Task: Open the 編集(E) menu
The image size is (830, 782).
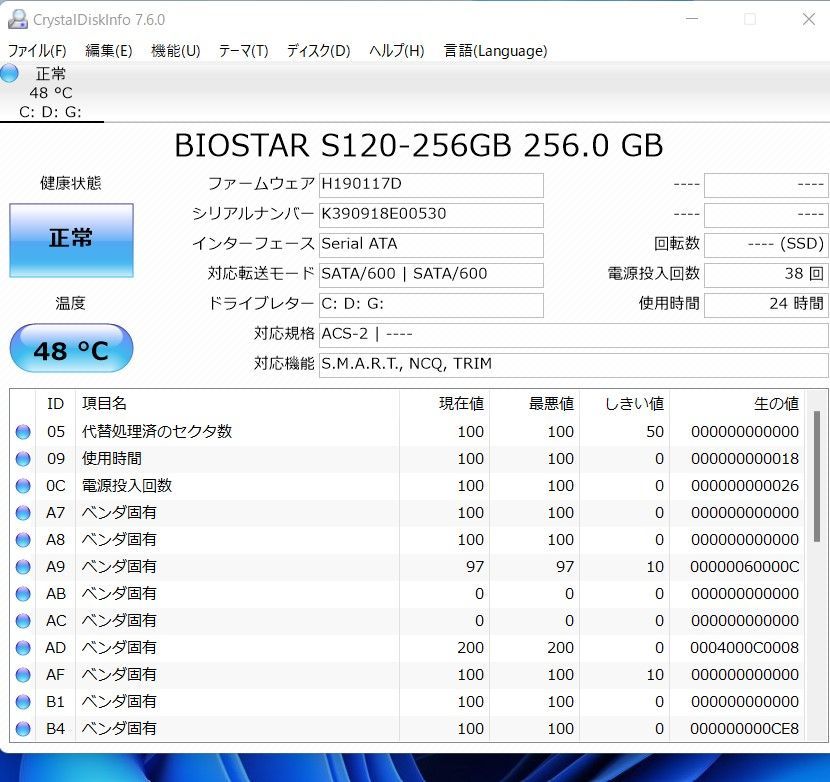Action: (x=109, y=51)
